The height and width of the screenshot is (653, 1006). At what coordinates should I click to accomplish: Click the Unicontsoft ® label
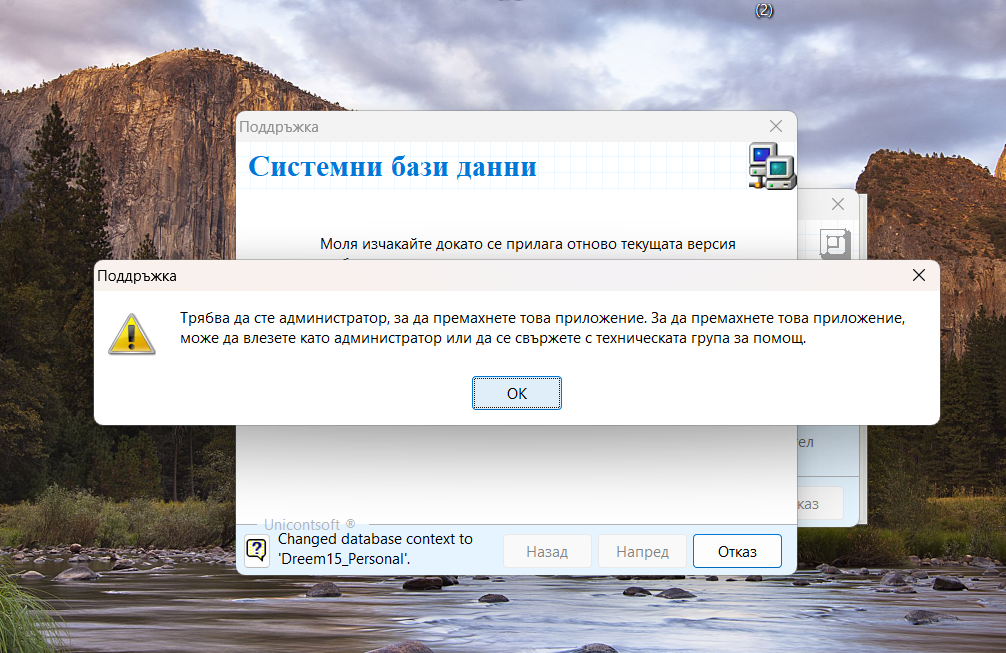(x=309, y=524)
